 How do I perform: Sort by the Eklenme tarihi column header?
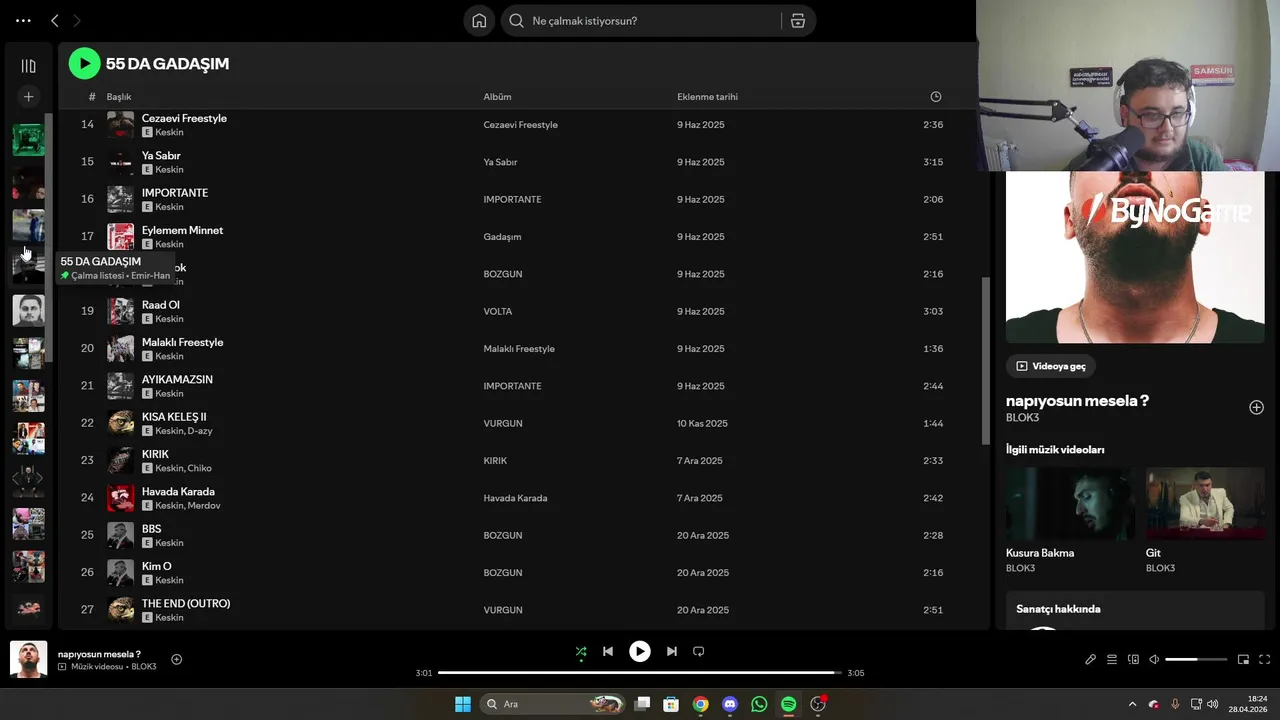point(707,97)
